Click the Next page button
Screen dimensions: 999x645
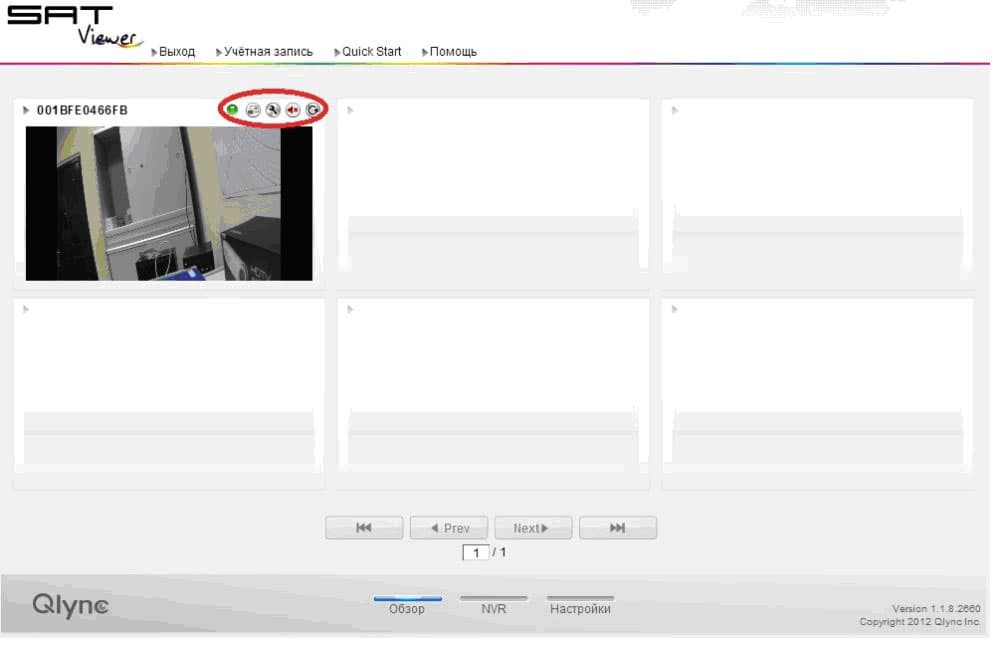(x=533, y=528)
